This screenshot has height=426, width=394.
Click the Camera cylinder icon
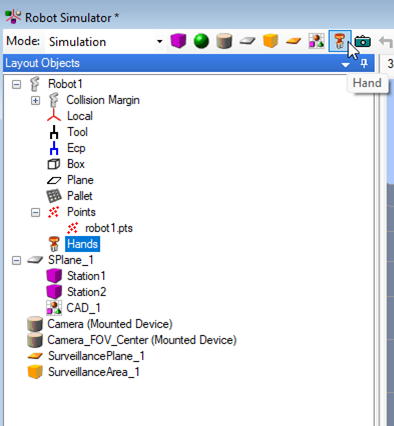coord(35,324)
